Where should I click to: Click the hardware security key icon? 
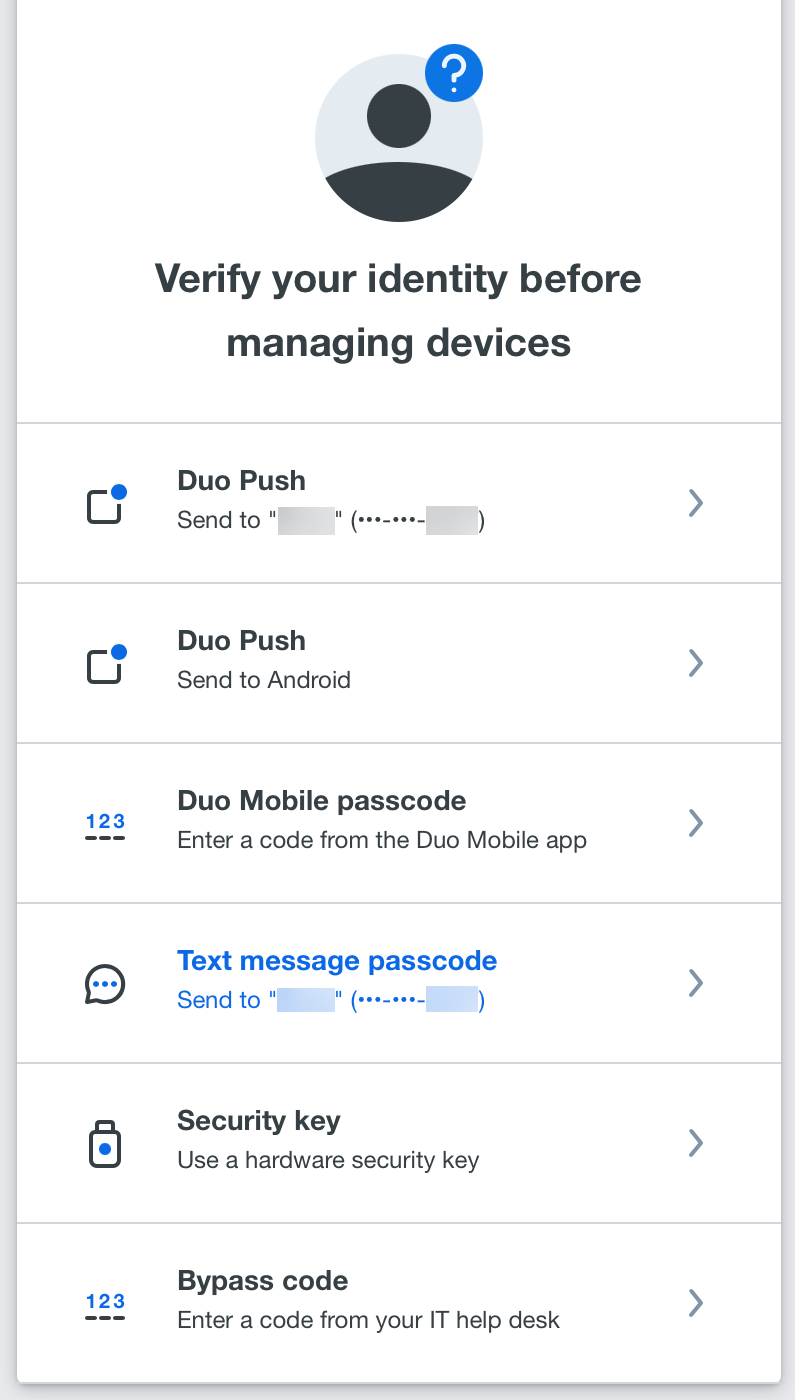[105, 1144]
